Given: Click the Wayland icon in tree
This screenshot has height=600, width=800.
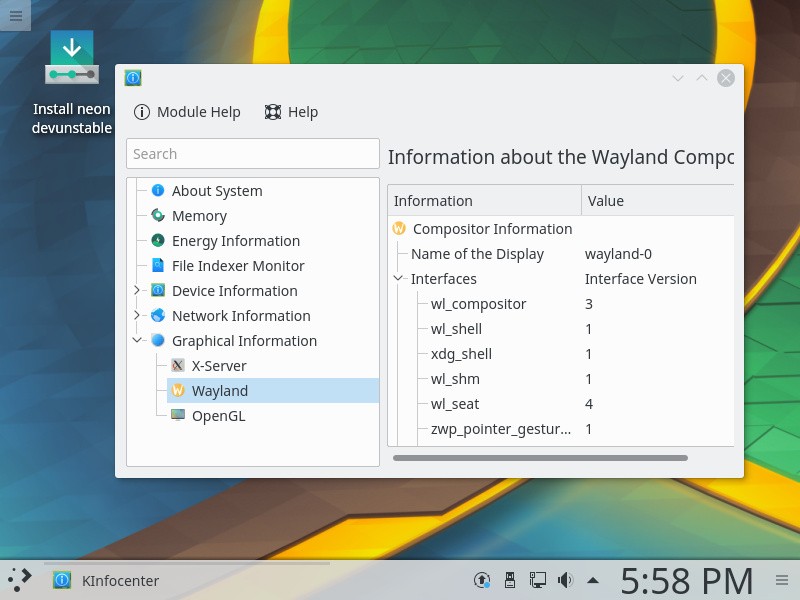Looking at the screenshot, I should [178, 391].
